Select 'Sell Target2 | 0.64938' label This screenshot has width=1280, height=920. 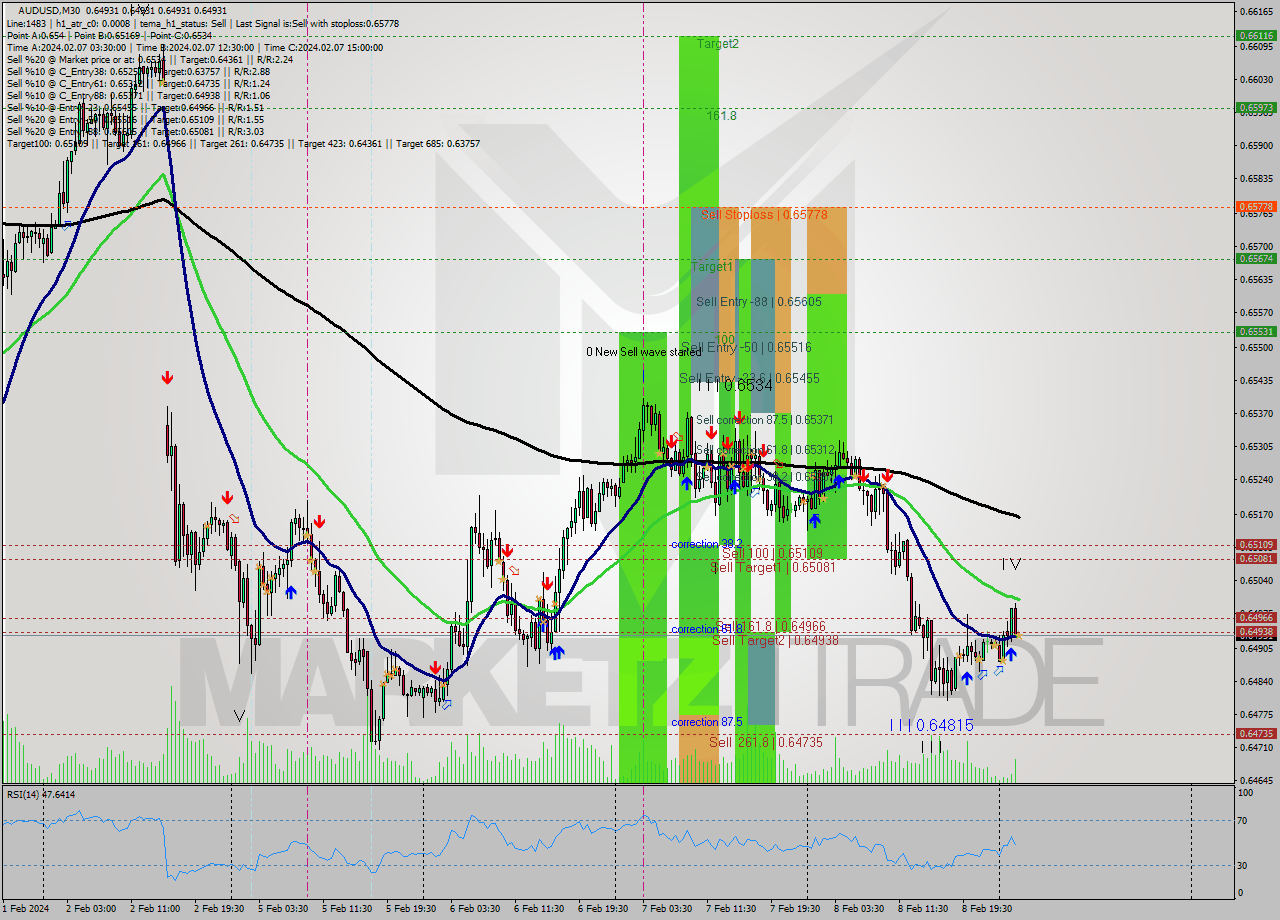[775, 640]
